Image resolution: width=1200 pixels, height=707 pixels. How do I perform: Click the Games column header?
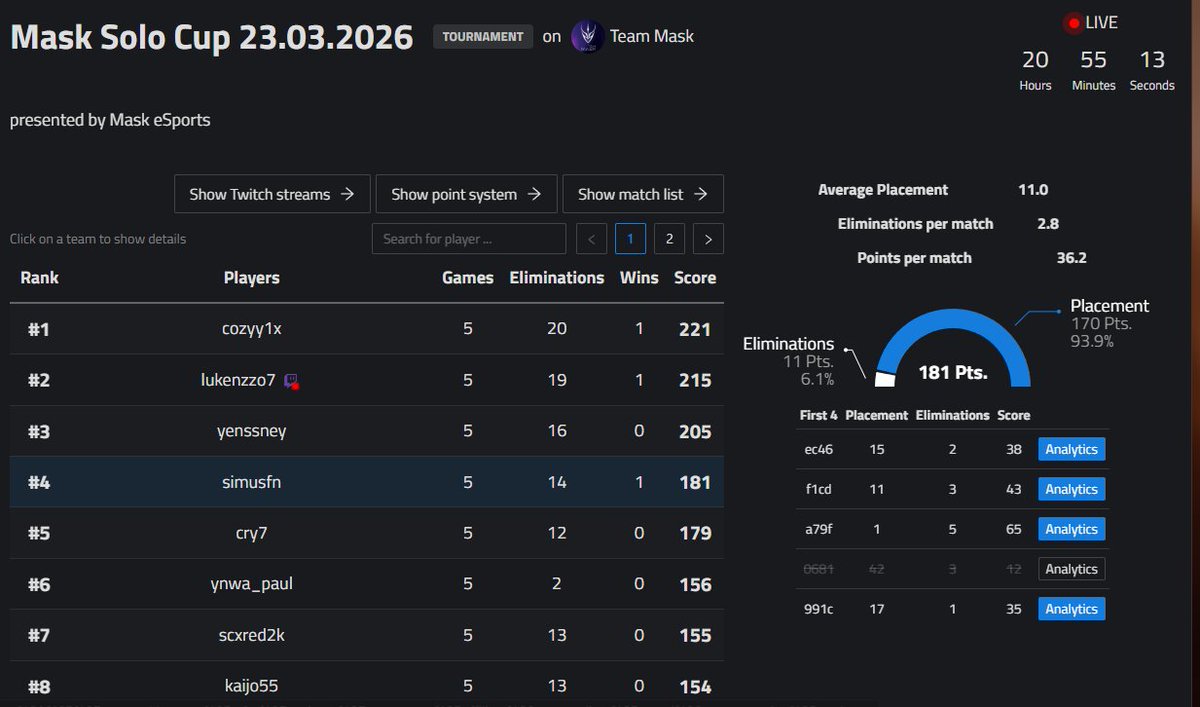468,278
